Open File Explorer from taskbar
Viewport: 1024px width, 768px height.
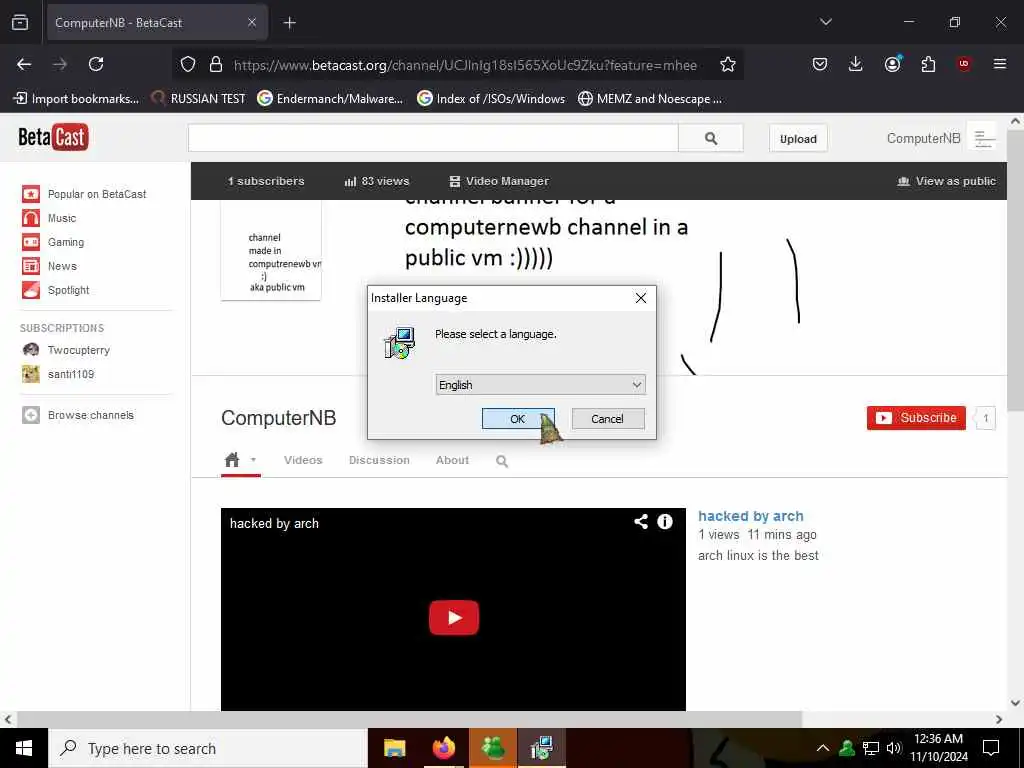click(x=394, y=748)
